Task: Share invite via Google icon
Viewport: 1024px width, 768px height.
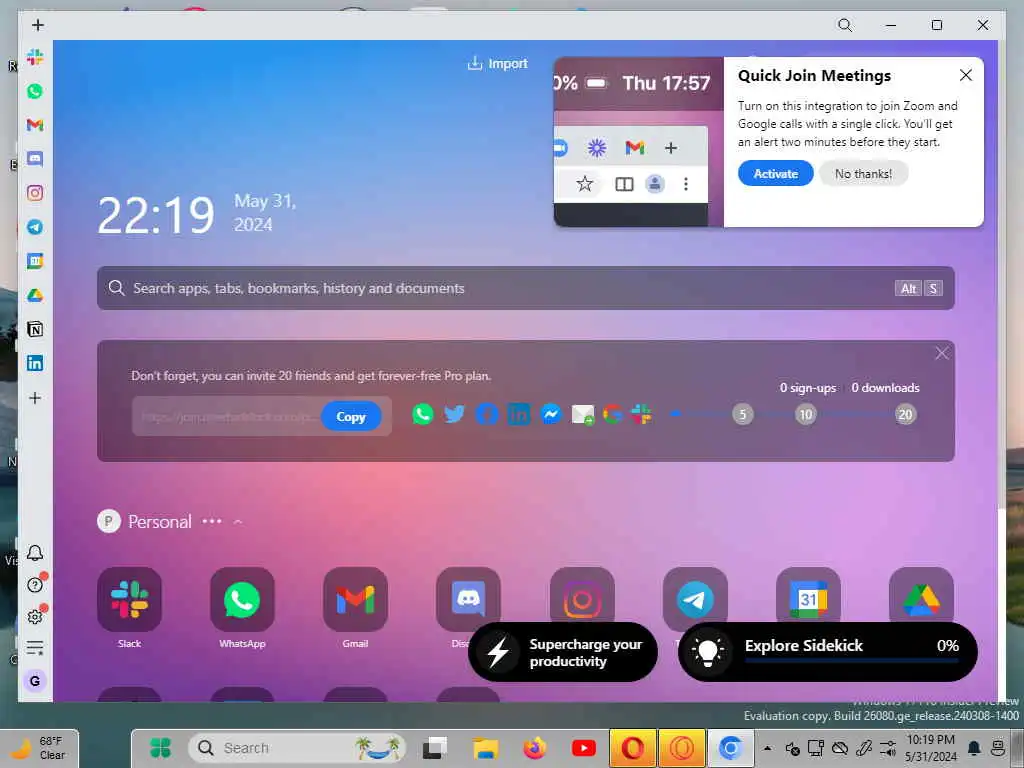Action: 612,414
